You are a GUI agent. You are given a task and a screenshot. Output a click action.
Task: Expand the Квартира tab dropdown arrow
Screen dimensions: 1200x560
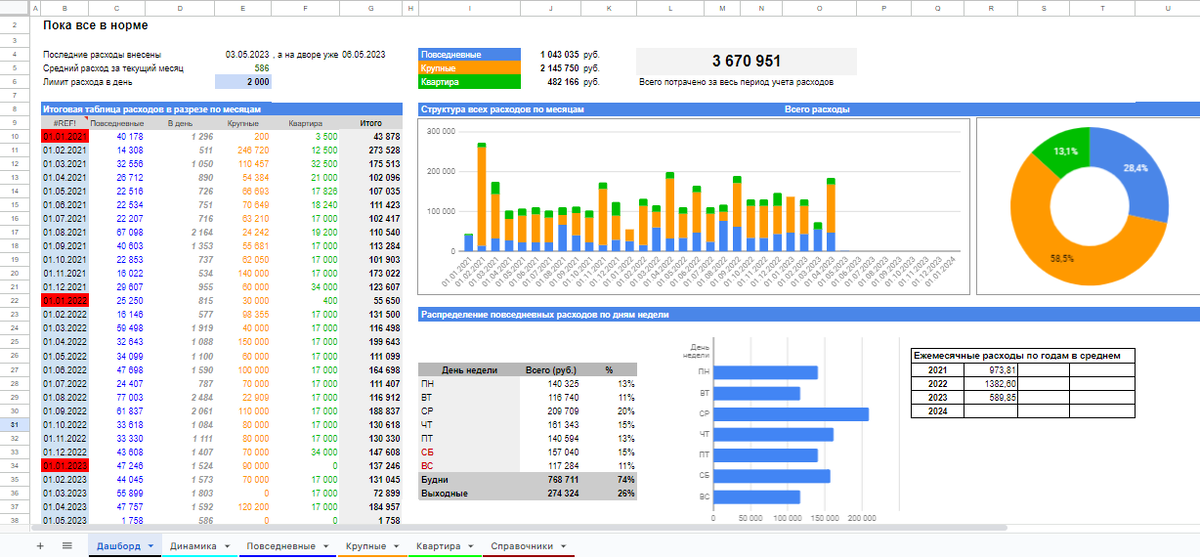(469, 547)
